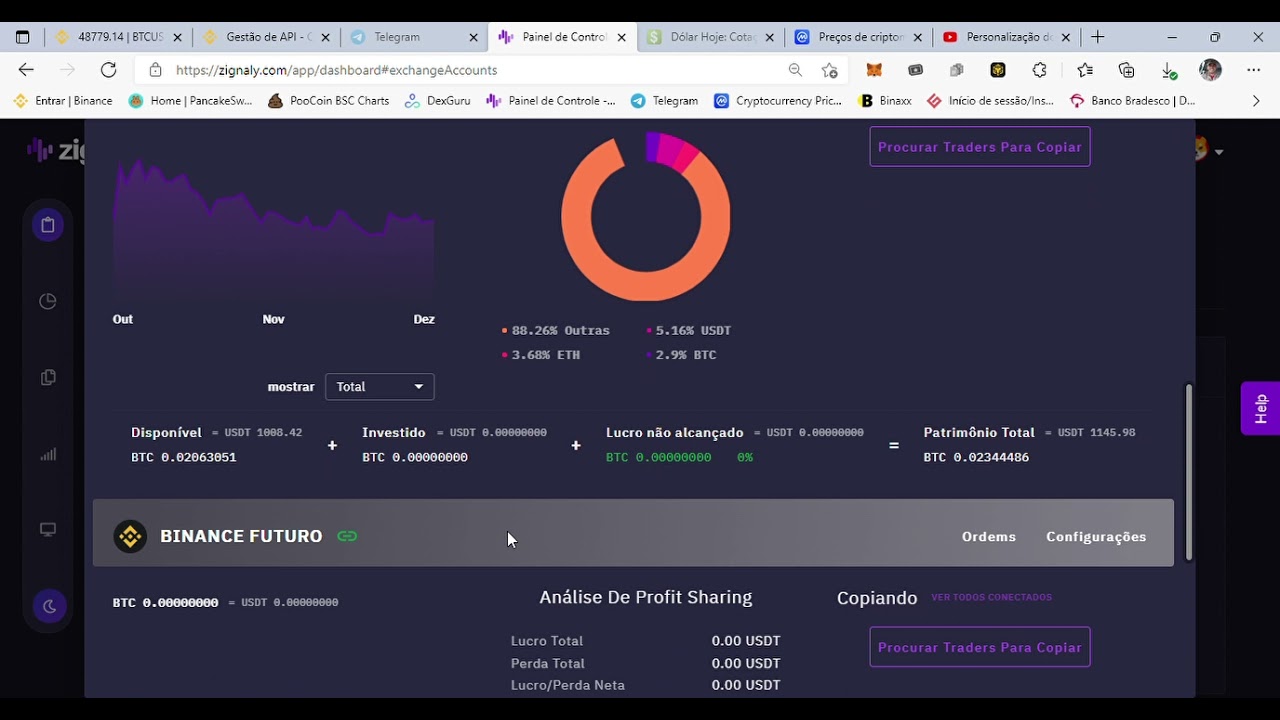Click the green link icon beside Binance Futuro

(347, 536)
